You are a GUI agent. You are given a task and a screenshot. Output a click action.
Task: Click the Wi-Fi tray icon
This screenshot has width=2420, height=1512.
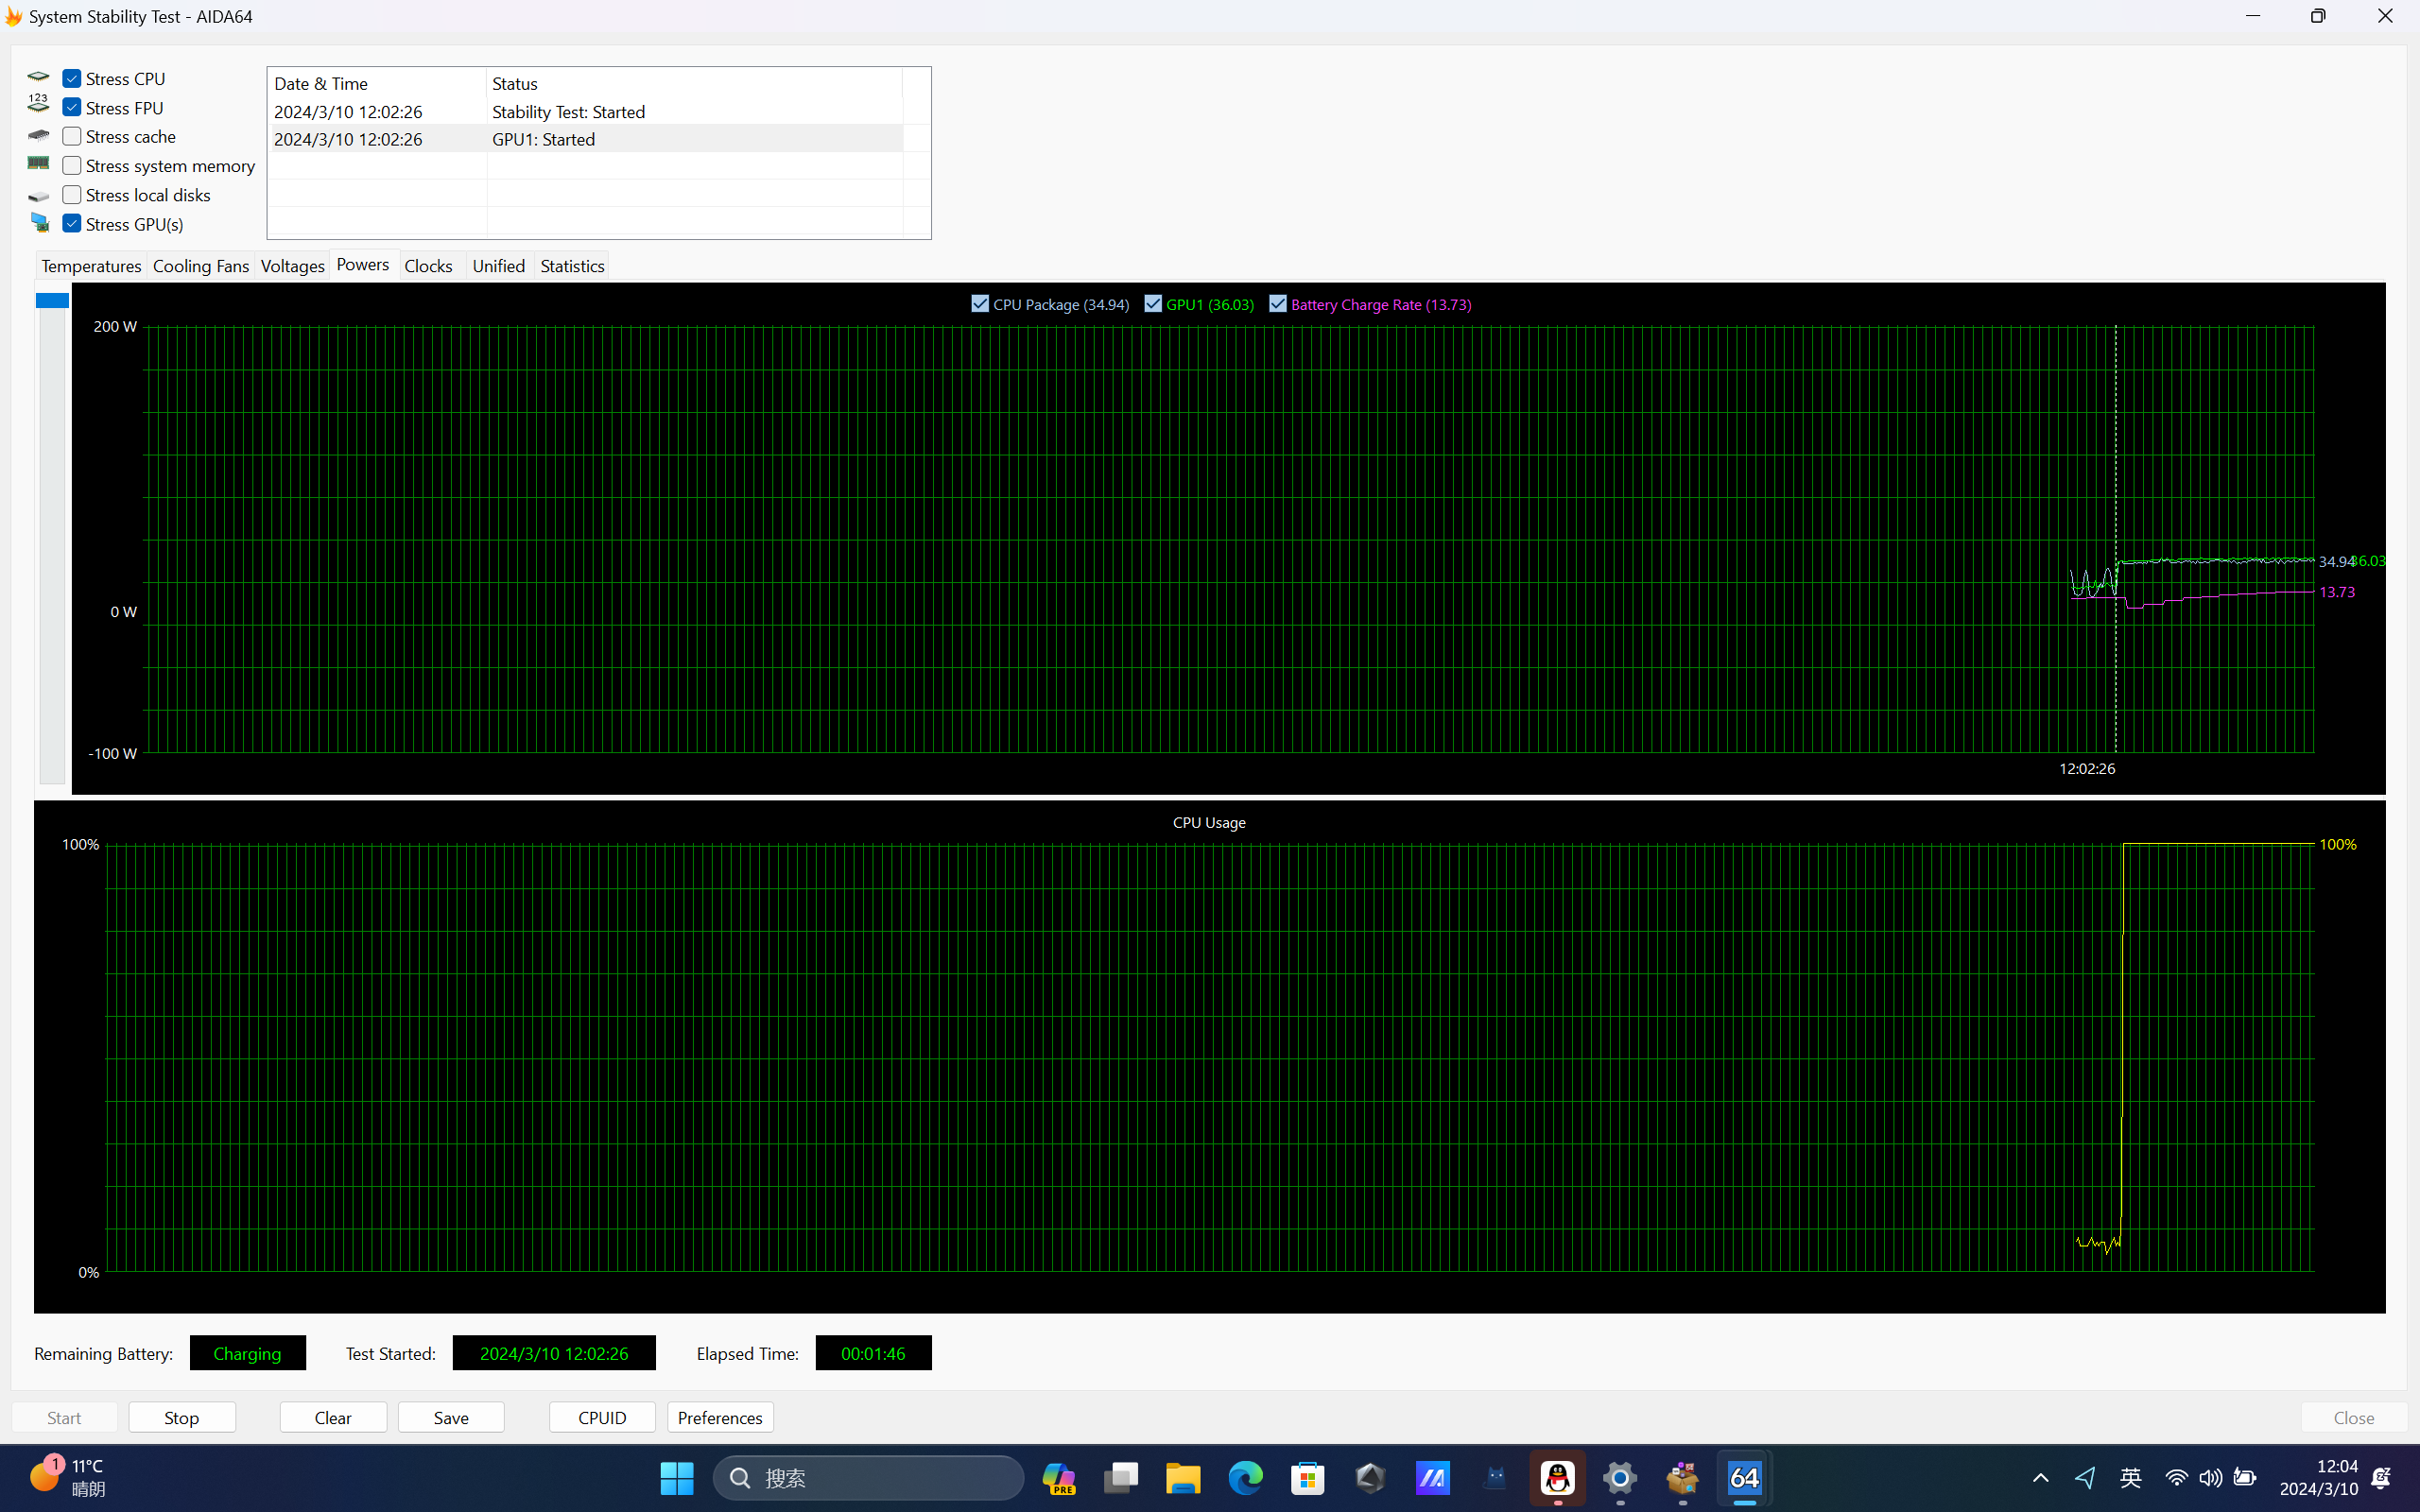pyautogui.click(x=2175, y=1477)
